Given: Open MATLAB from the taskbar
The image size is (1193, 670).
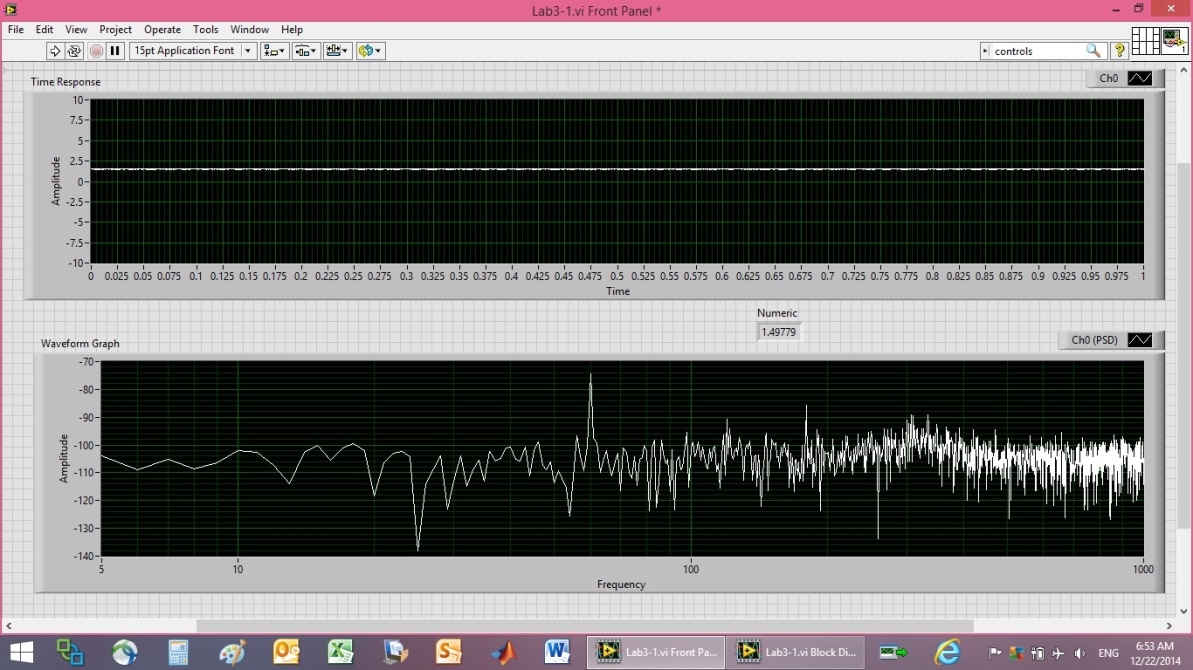Looking at the screenshot, I should click(x=502, y=652).
